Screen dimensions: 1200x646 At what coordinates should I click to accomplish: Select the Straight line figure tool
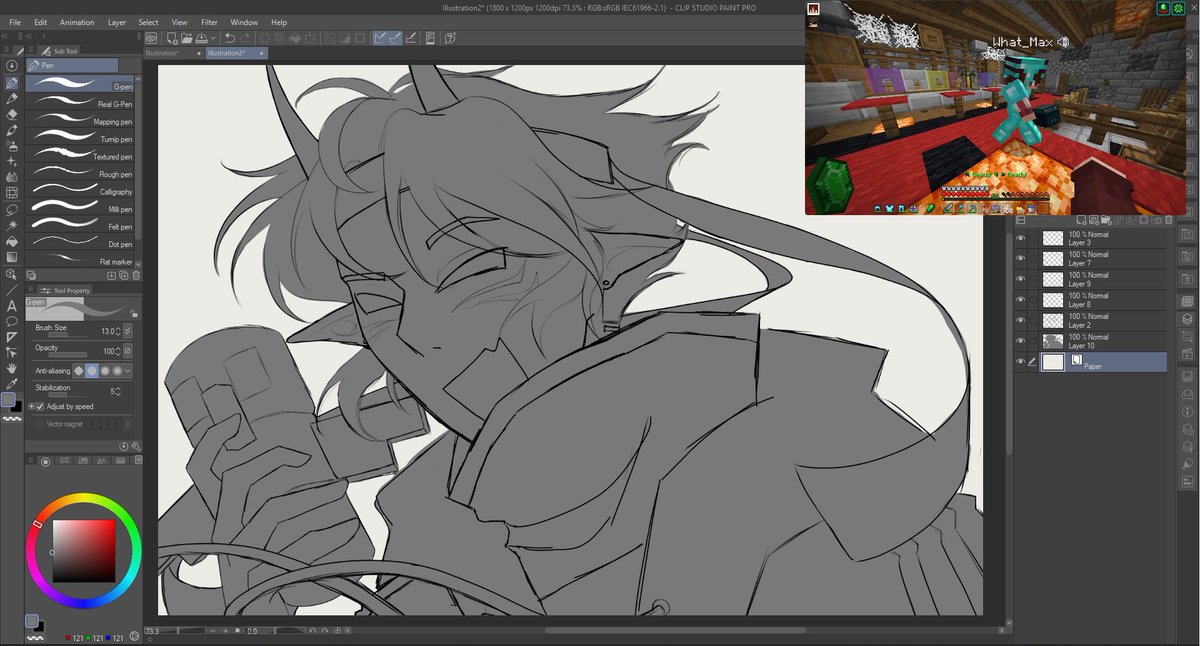click(x=12, y=289)
